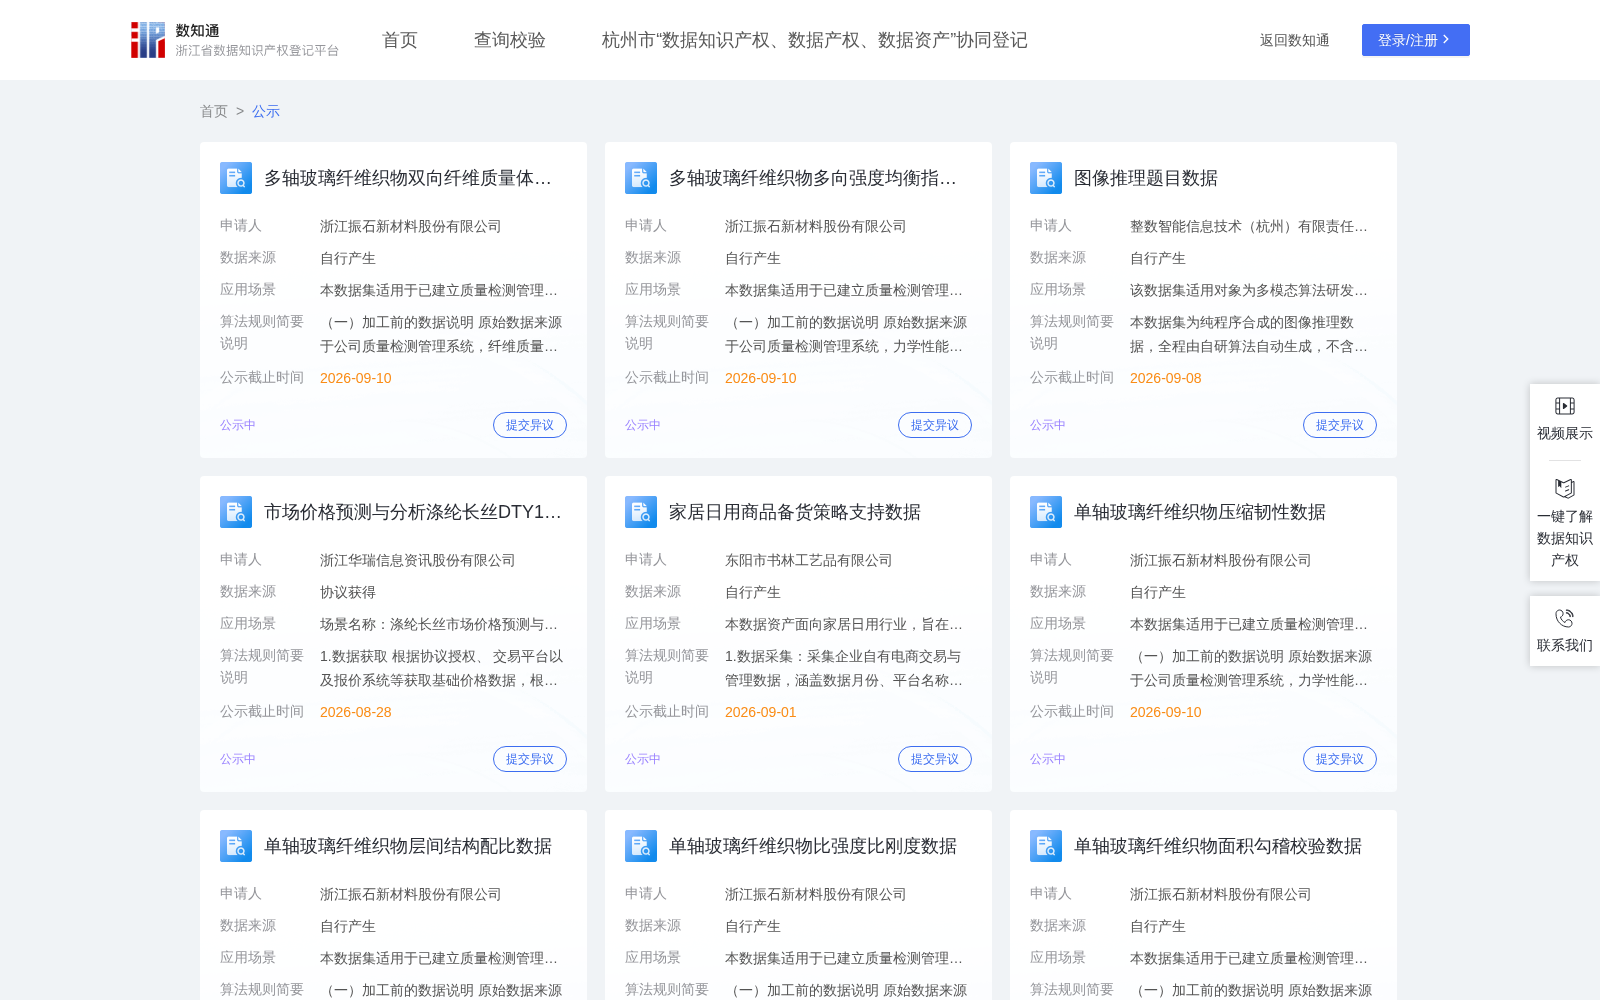Click 提交异议 on 单轴玻璃纤维织物压缩韧性数据 card
The image size is (1600, 1000).
1340,759
